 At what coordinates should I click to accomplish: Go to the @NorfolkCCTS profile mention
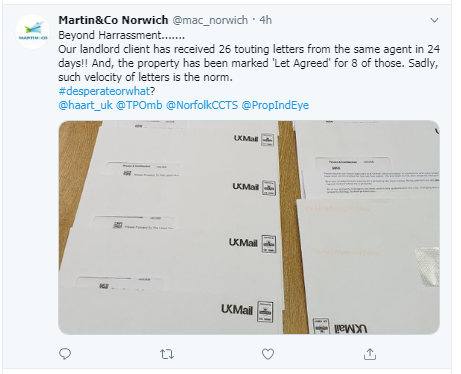coord(202,105)
